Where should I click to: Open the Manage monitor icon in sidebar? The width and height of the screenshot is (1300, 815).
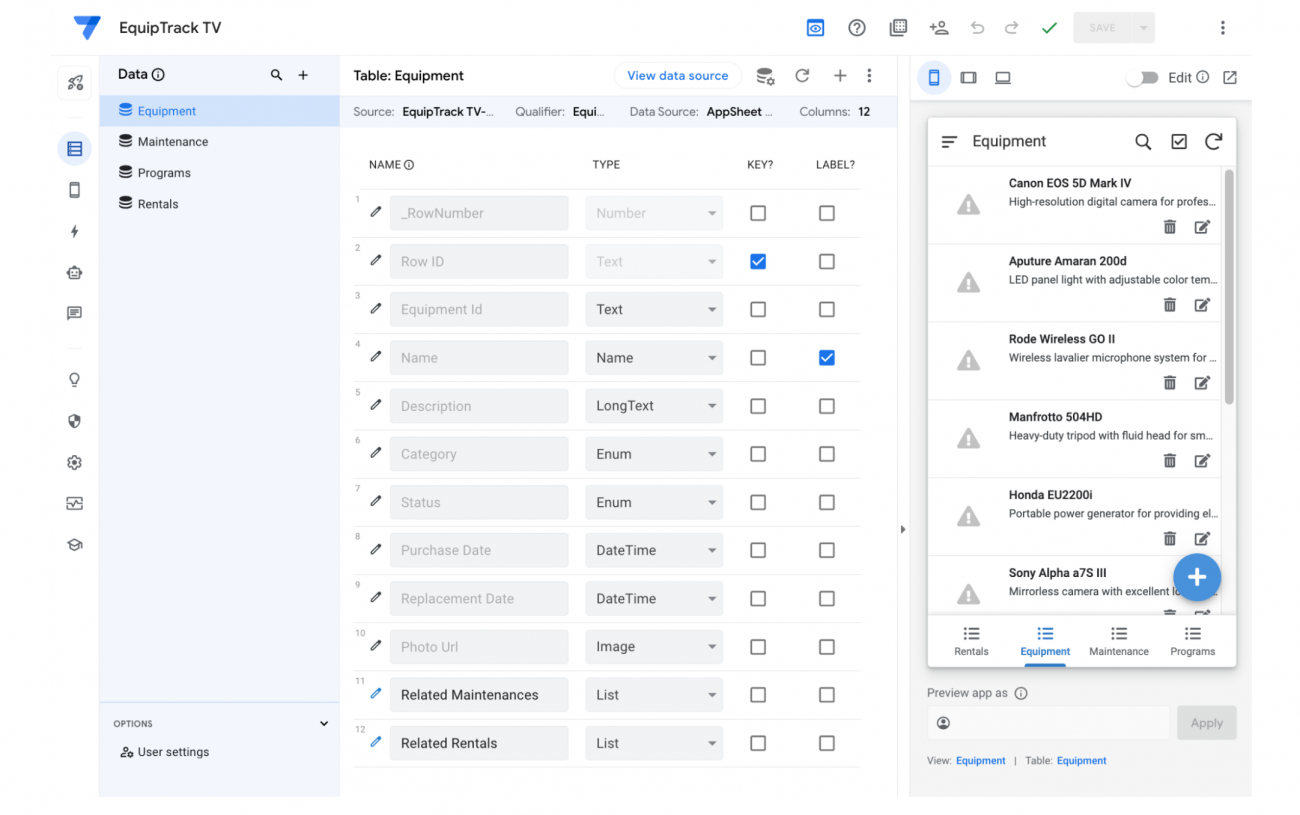coord(75,504)
